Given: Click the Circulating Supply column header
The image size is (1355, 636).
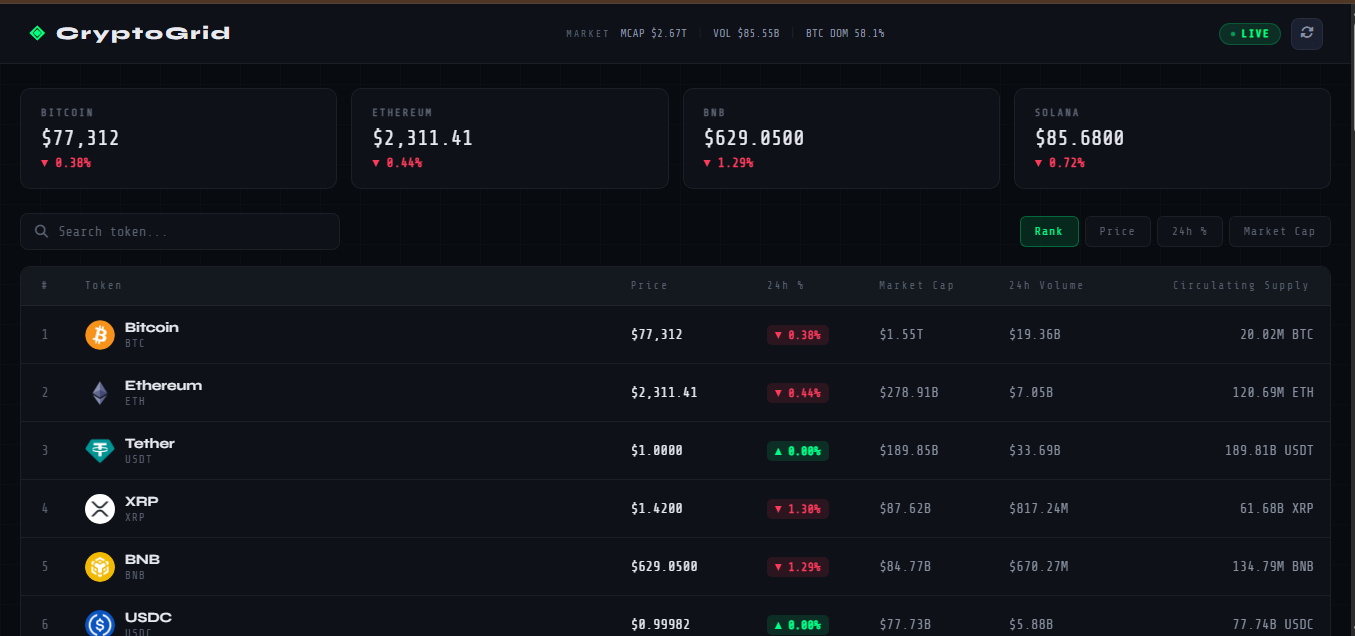Looking at the screenshot, I should coord(1241,285).
